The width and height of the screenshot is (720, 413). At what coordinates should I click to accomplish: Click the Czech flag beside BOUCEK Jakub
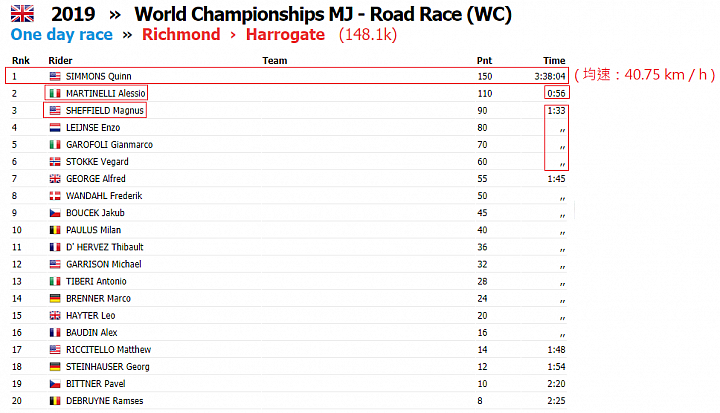pyautogui.click(x=55, y=213)
